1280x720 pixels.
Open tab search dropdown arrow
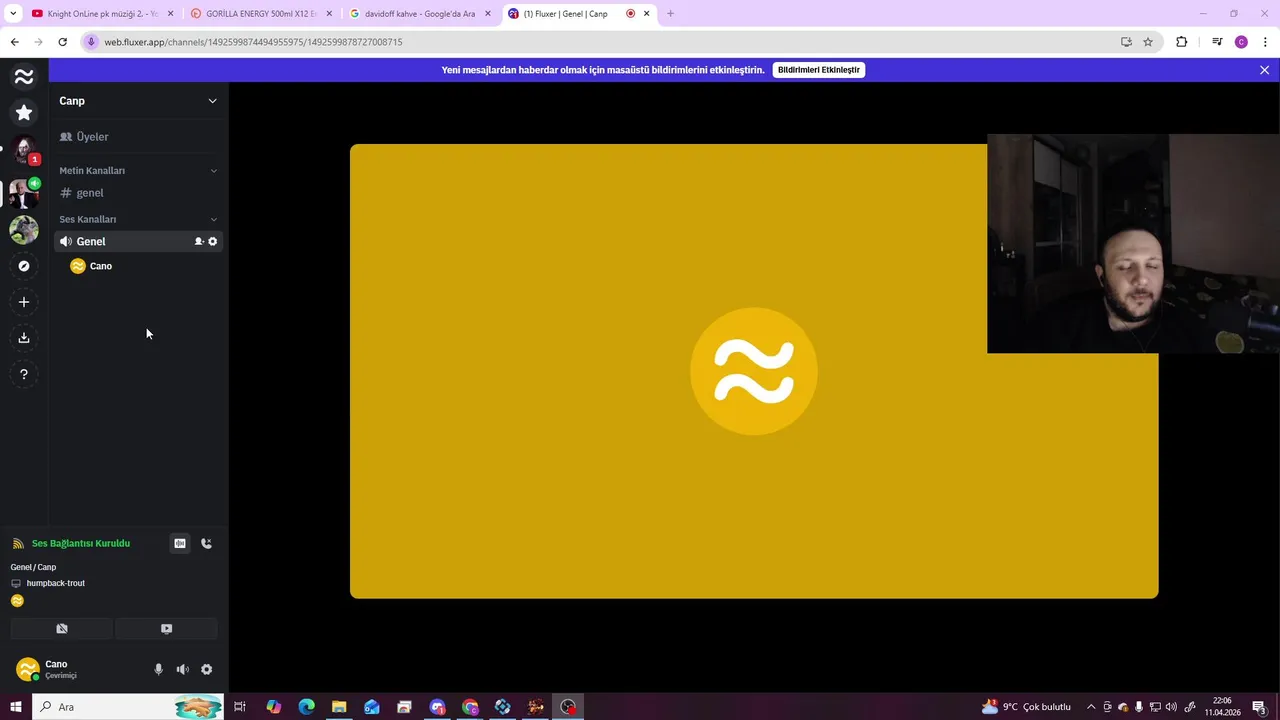click(13, 14)
